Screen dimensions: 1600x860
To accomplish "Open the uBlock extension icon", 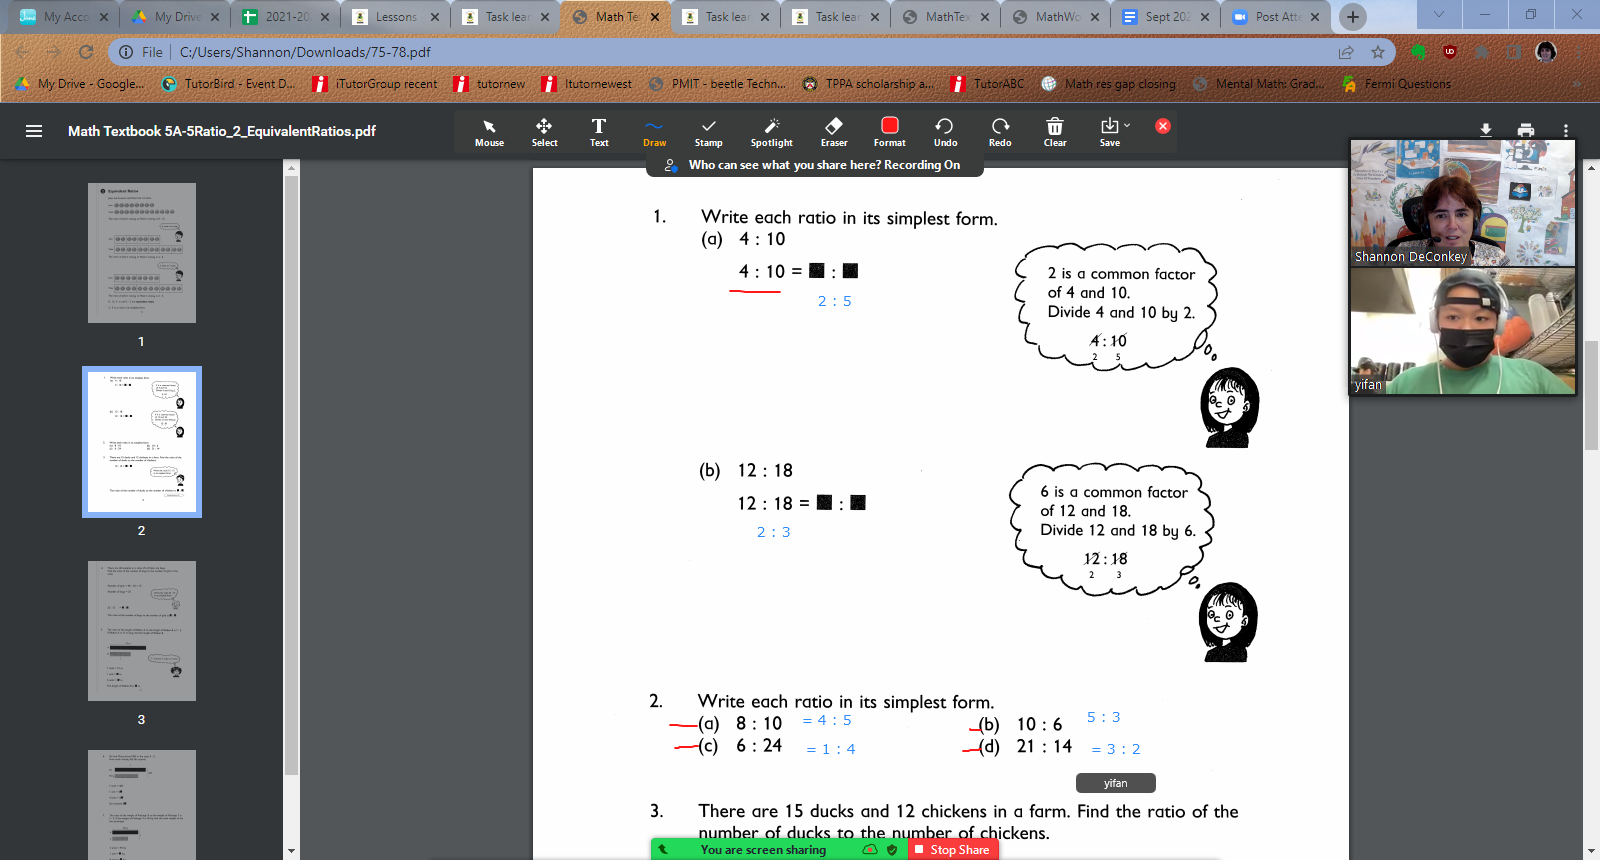I will point(1450,52).
